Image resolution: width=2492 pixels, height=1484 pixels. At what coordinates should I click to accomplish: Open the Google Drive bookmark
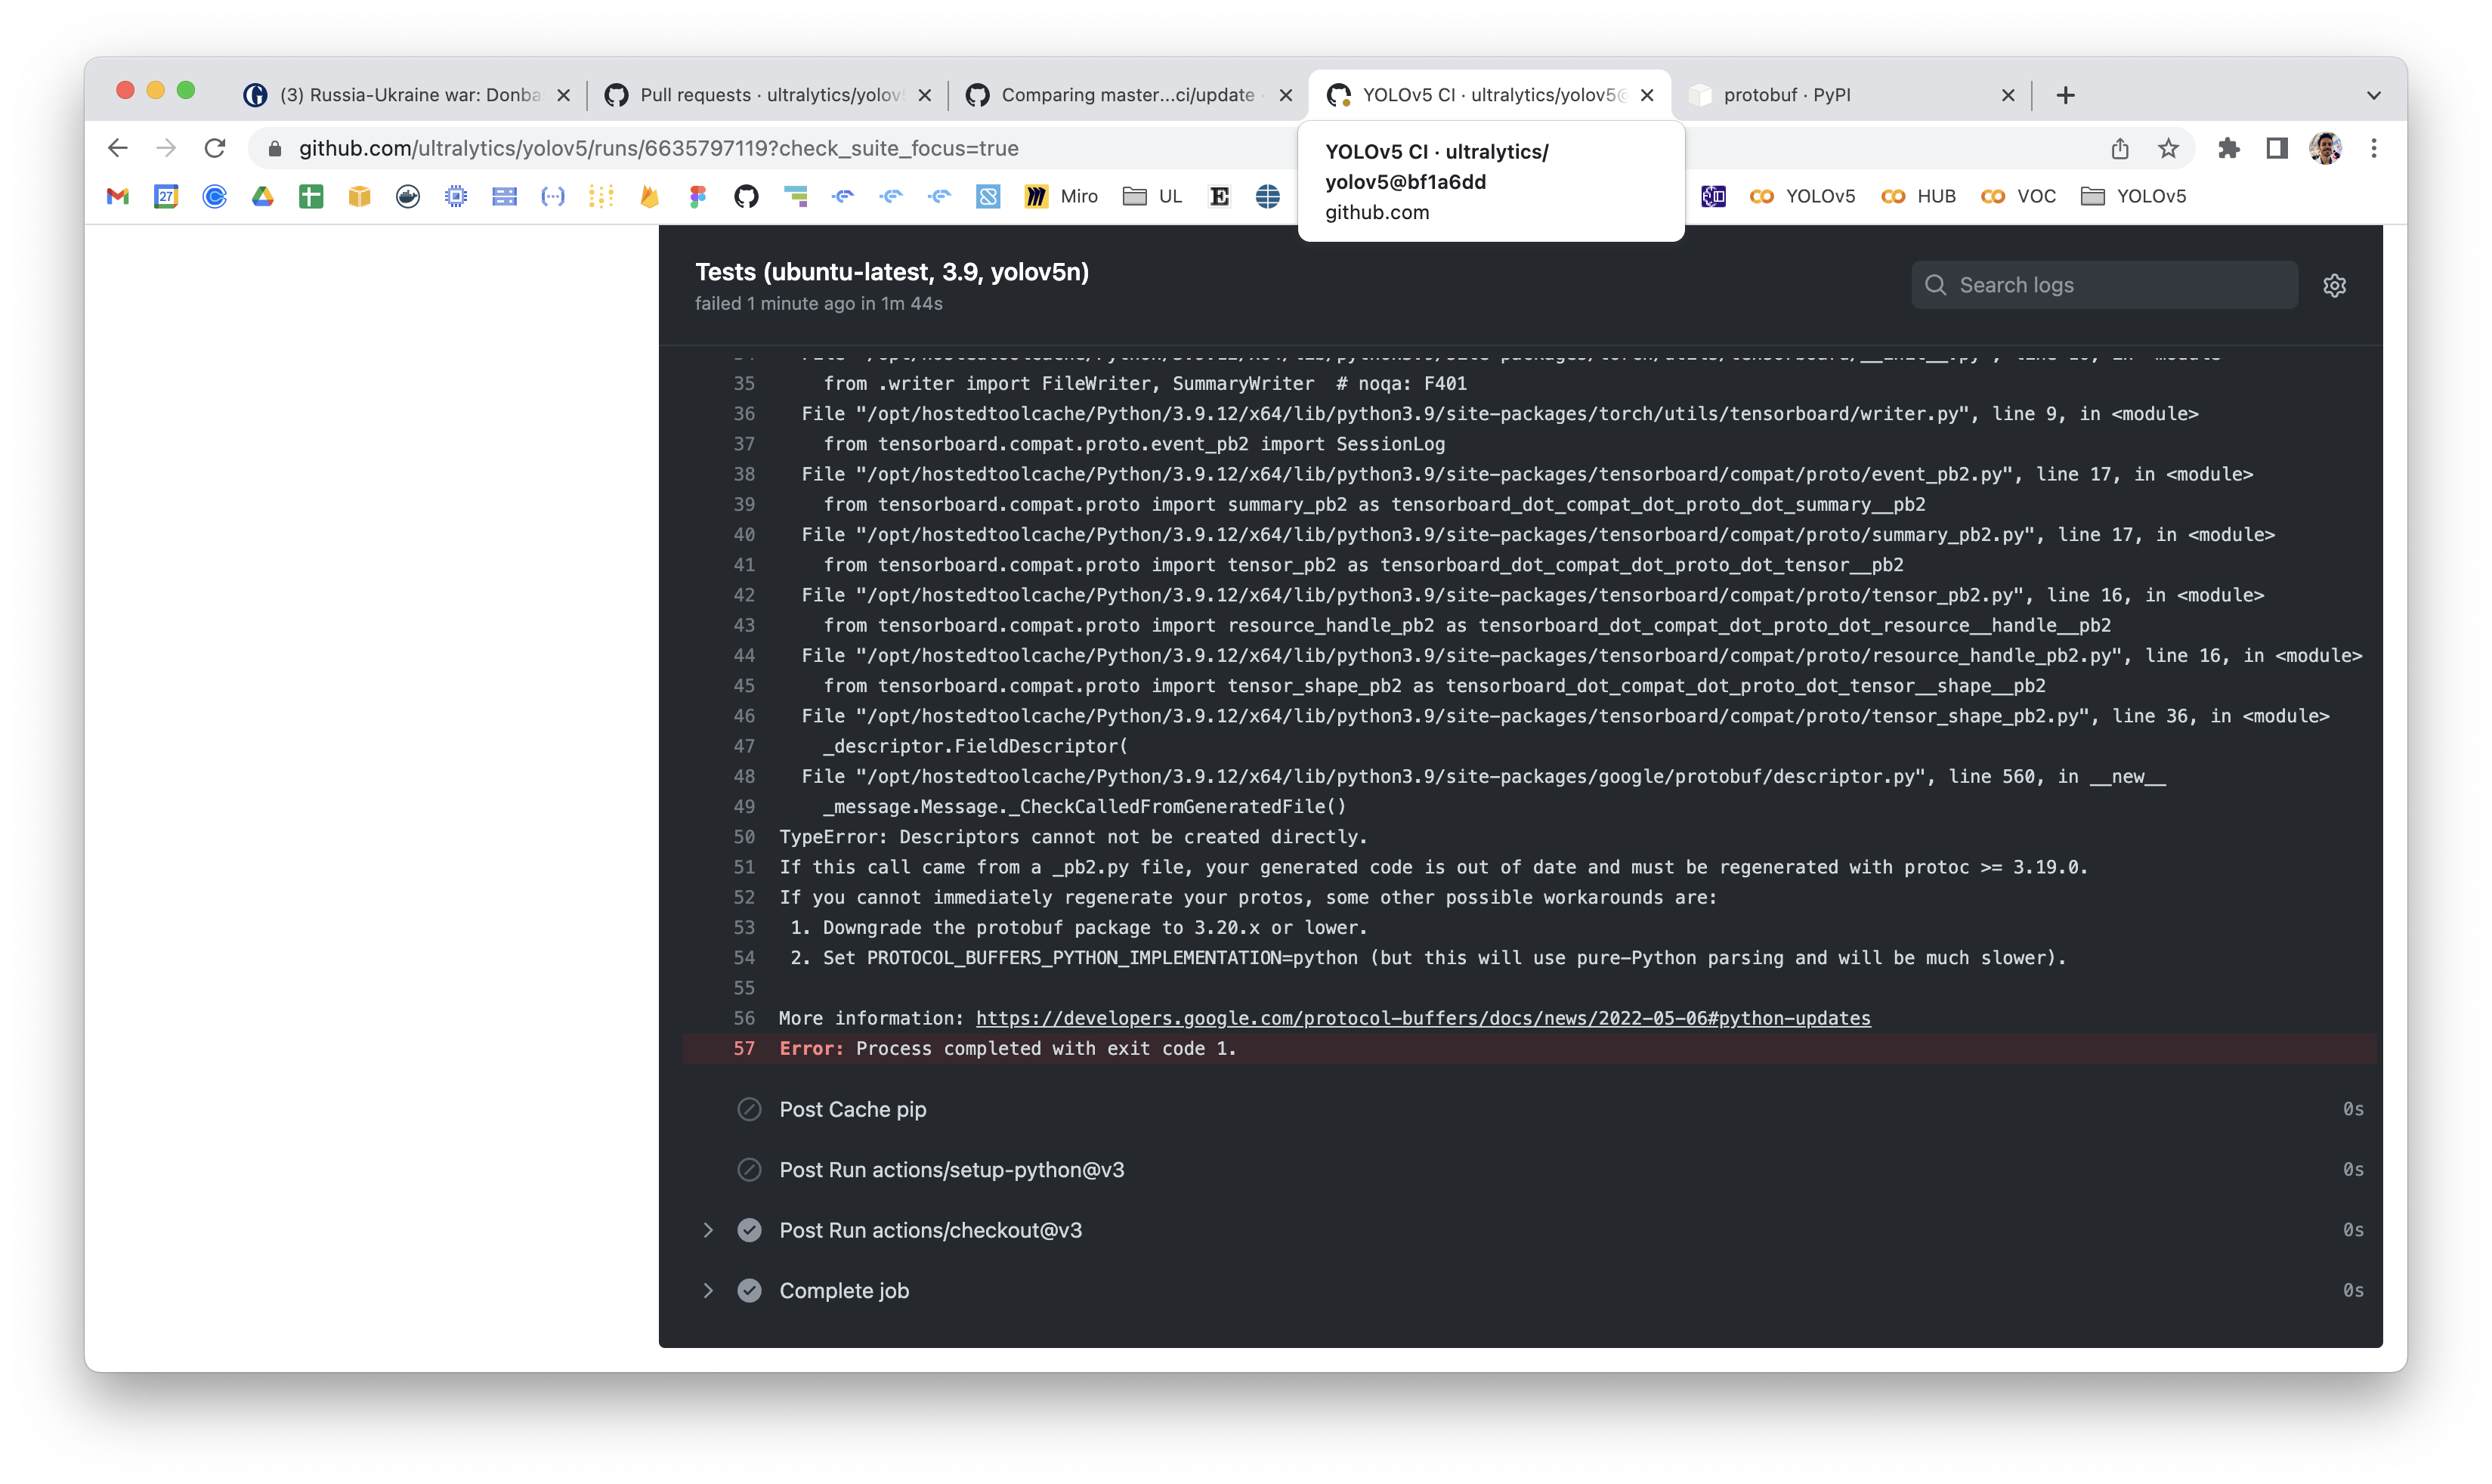(x=262, y=196)
